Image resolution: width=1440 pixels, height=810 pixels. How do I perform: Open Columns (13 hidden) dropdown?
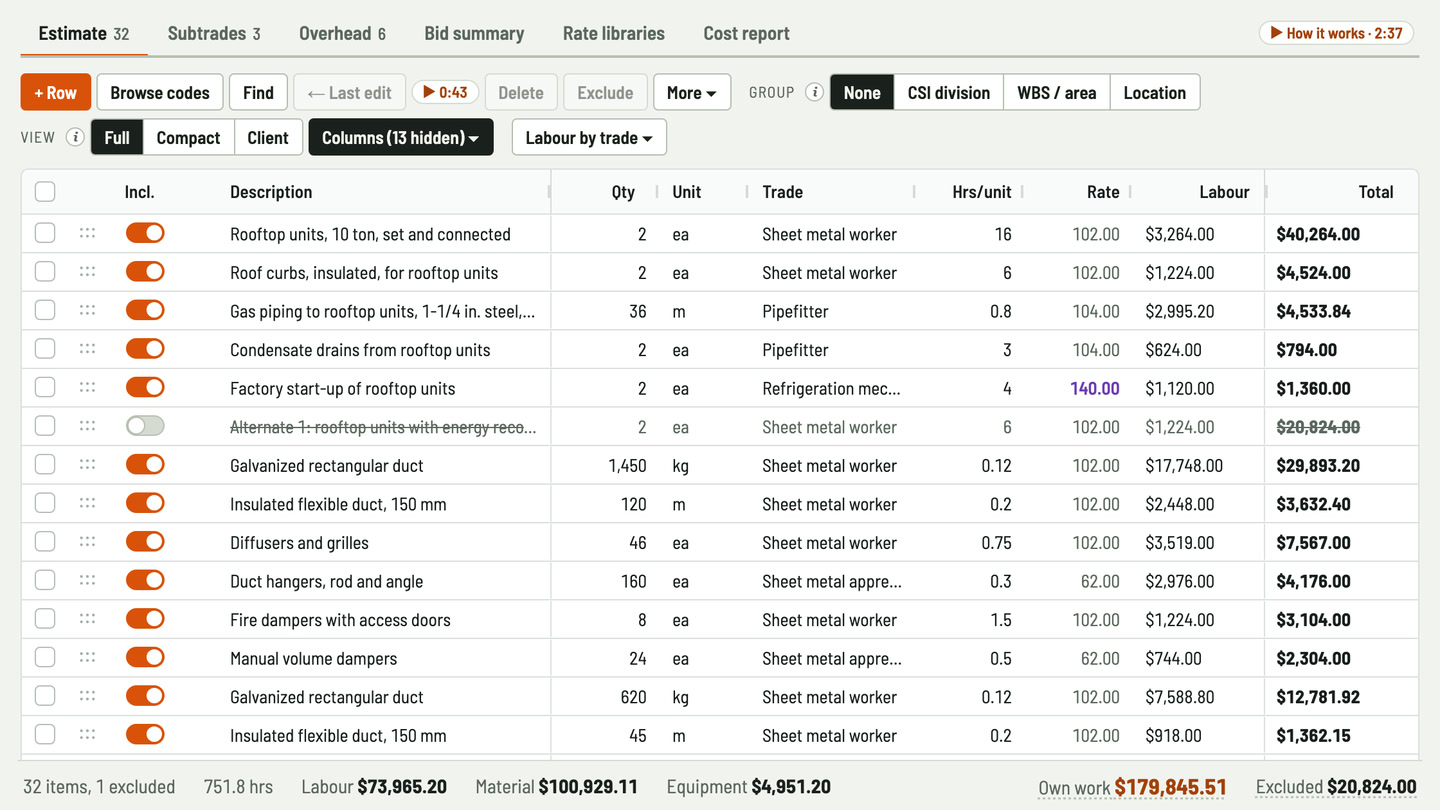401,137
